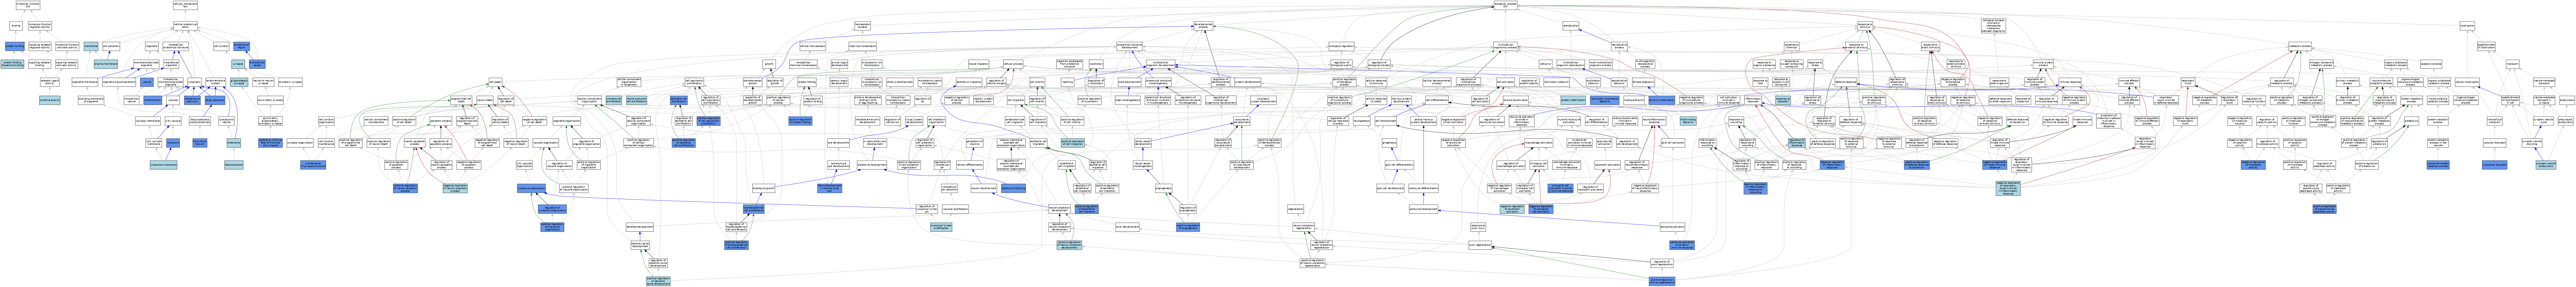The height and width of the screenshot is (287, 2576).
Task: Click the 'regulation of biological quality' node
Action: [1342, 64]
